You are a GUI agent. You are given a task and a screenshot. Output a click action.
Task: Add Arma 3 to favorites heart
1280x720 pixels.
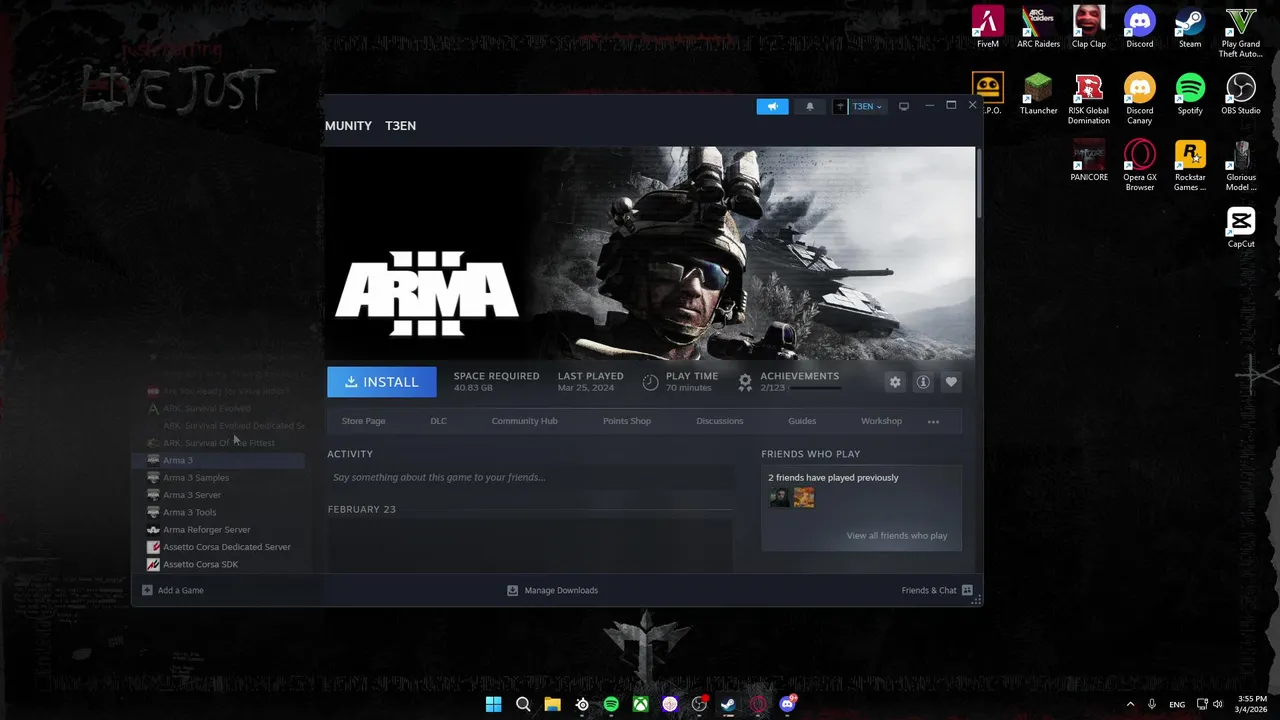click(x=951, y=382)
